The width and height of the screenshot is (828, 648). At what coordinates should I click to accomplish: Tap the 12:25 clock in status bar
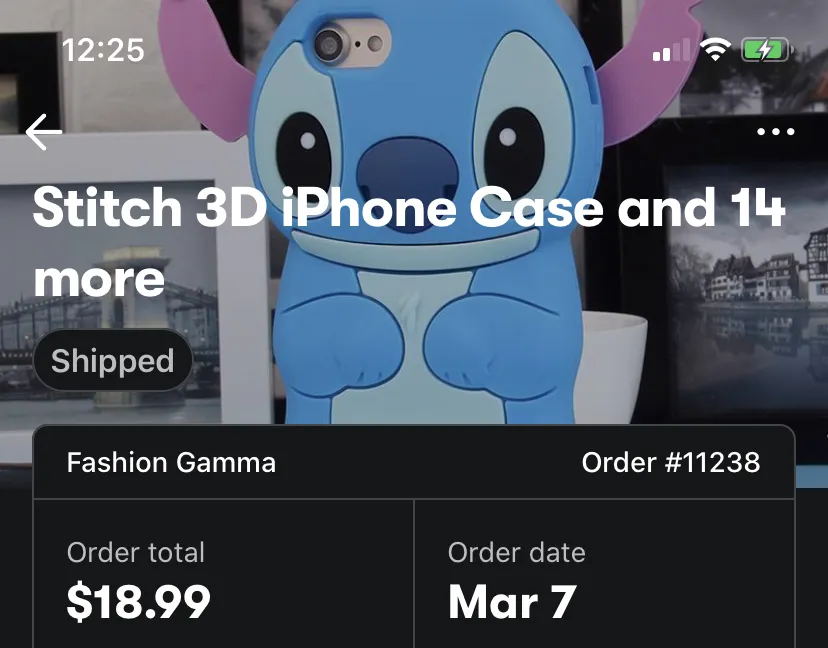pyautogui.click(x=103, y=50)
